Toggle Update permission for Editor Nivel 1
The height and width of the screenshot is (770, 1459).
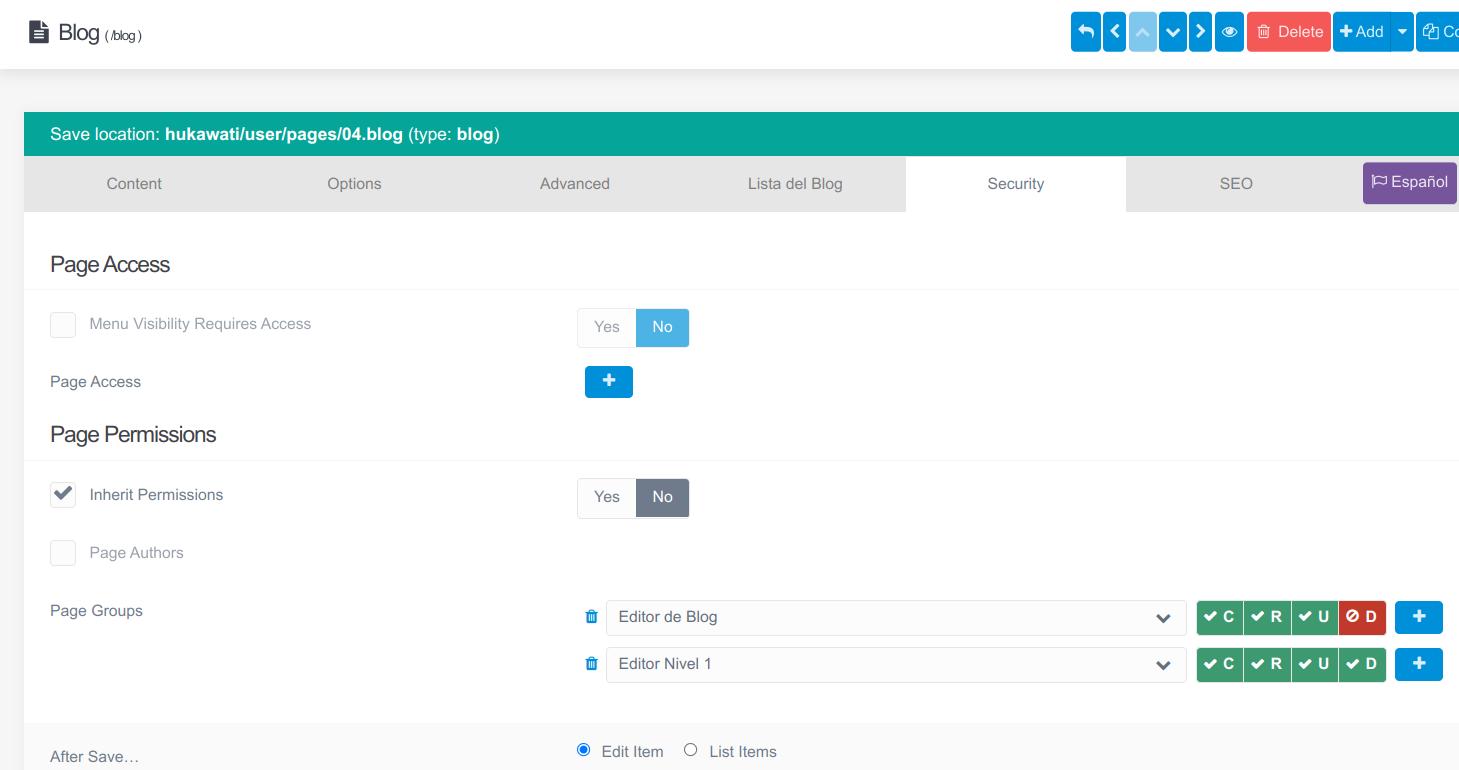(x=1315, y=664)
